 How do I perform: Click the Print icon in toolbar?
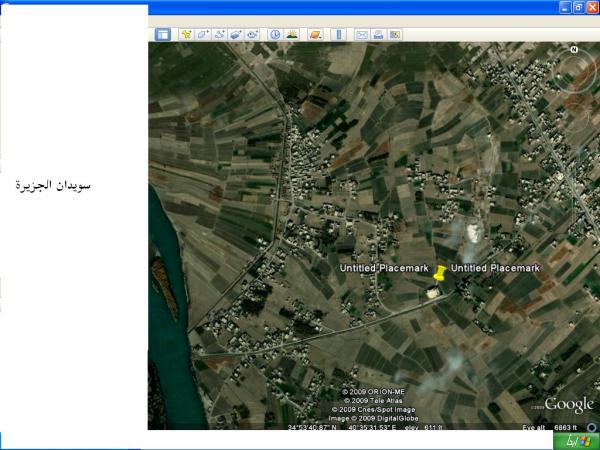coord(378,34)
